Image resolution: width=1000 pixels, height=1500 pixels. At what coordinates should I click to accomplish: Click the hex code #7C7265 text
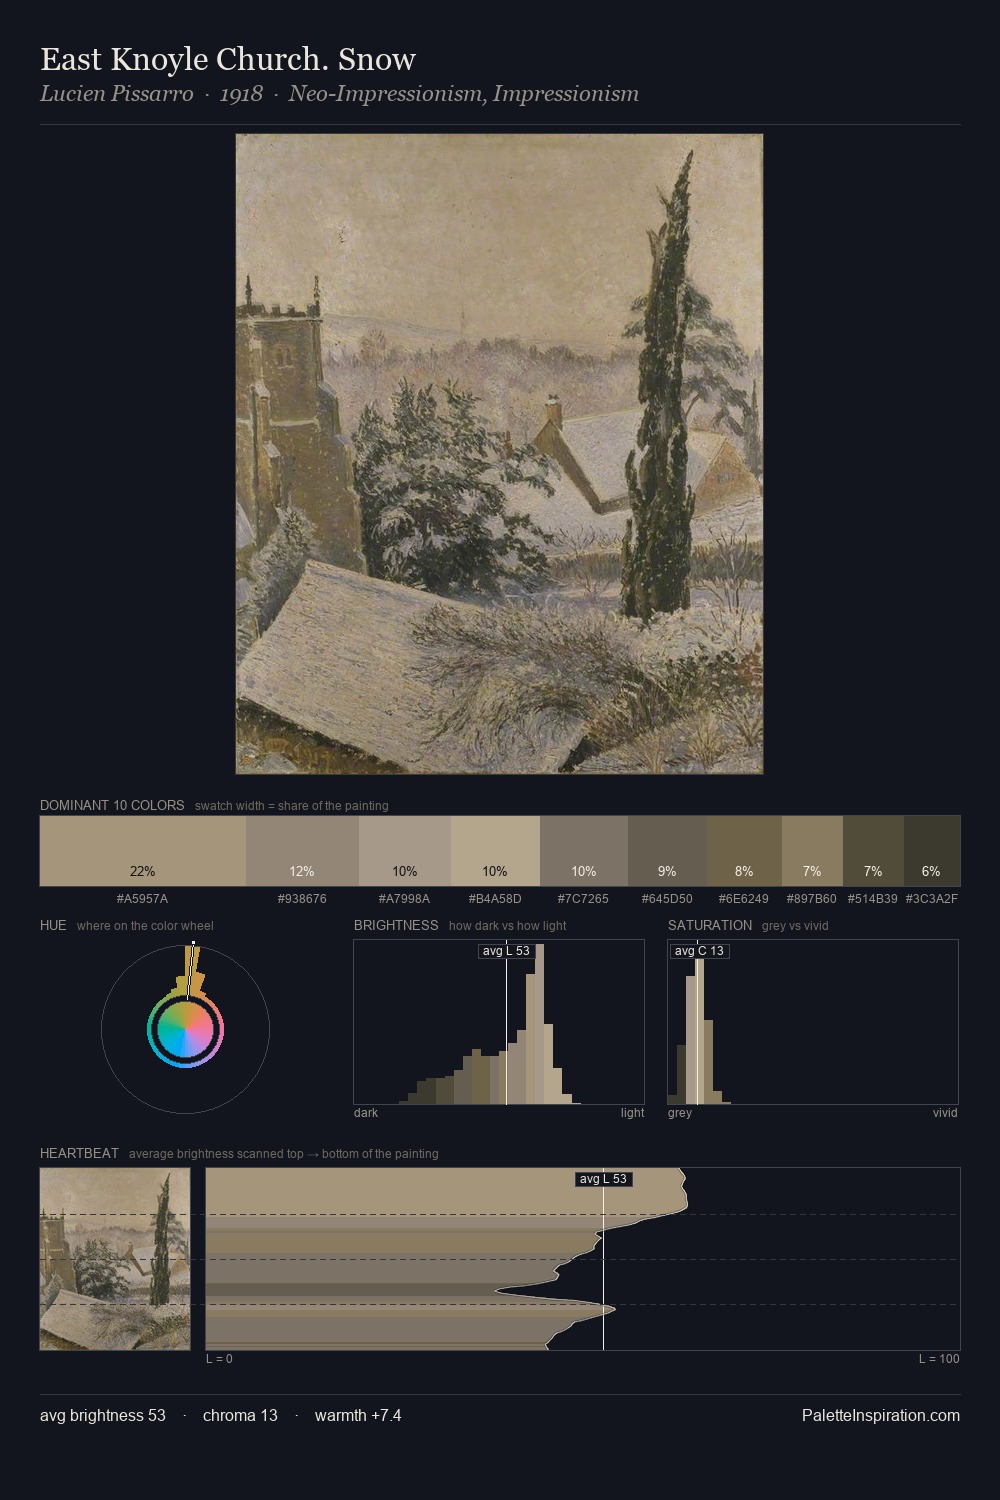(583, 899)
